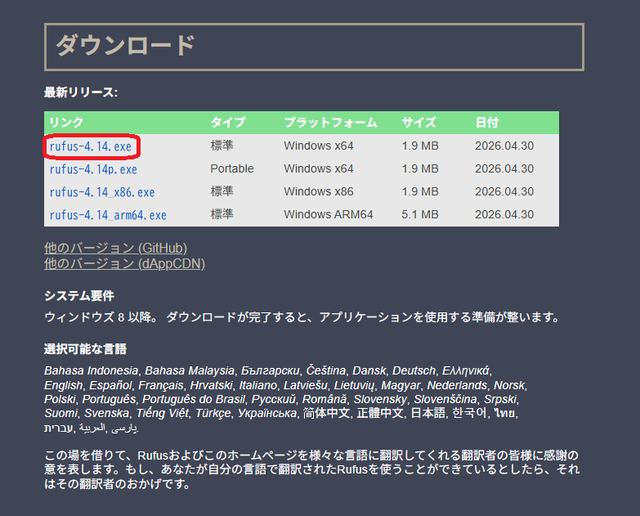Click the プラットフォーム column header

[331, 122]
